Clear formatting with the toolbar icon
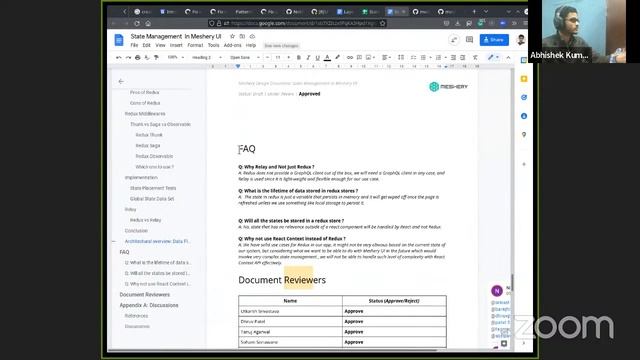The image size is (640, 360). (475, 58)
